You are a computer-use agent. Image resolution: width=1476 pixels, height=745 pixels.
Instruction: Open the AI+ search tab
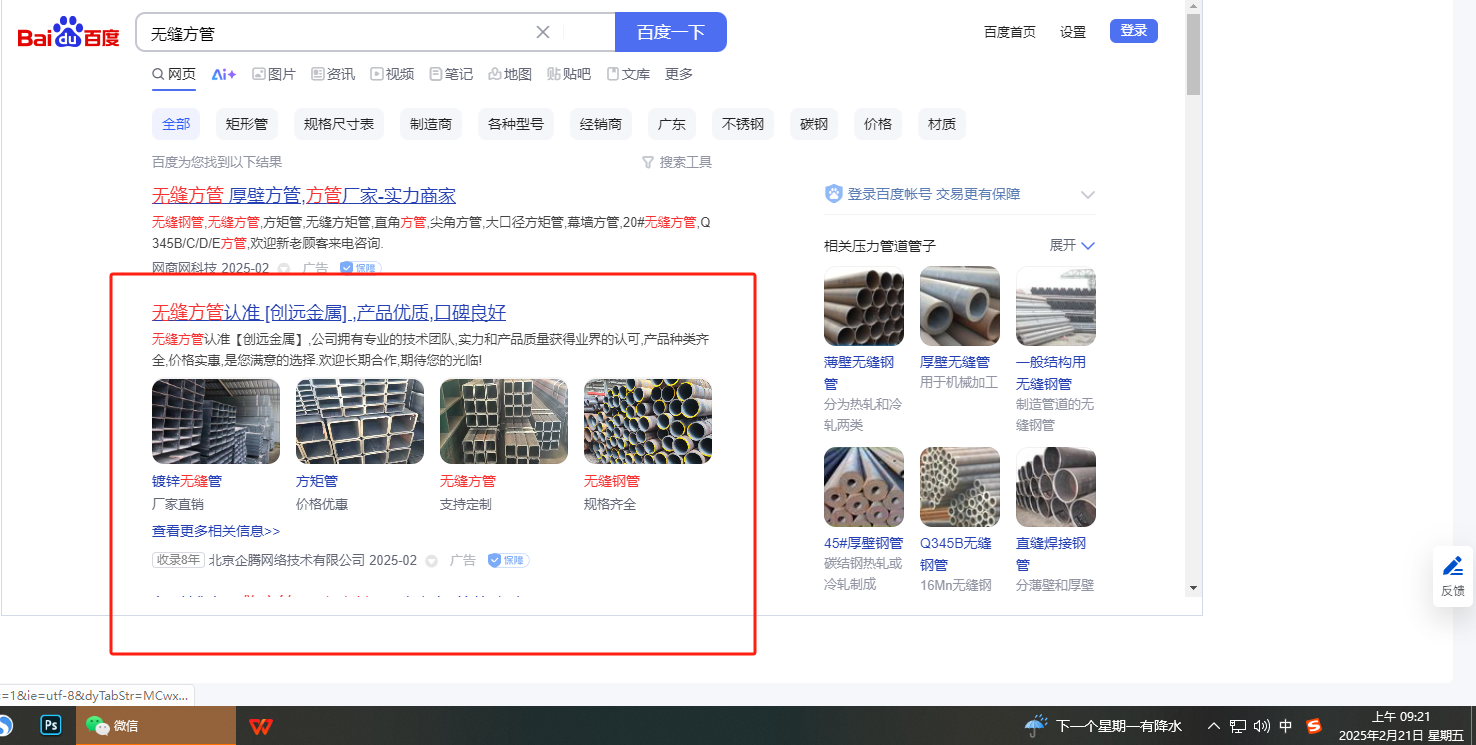pyautogui.click(x=224, y=74)
